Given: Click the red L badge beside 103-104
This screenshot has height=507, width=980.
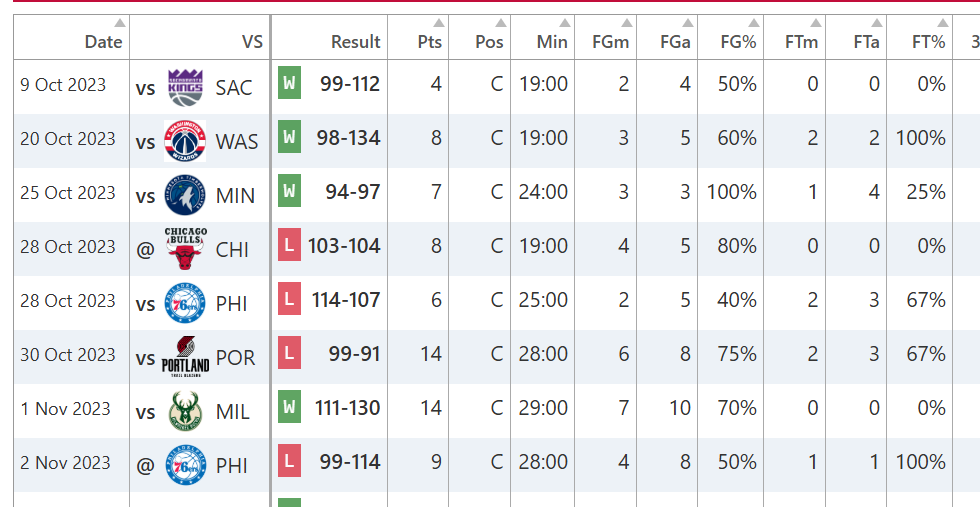Looking at the screenshot, I should pos(289,246).
